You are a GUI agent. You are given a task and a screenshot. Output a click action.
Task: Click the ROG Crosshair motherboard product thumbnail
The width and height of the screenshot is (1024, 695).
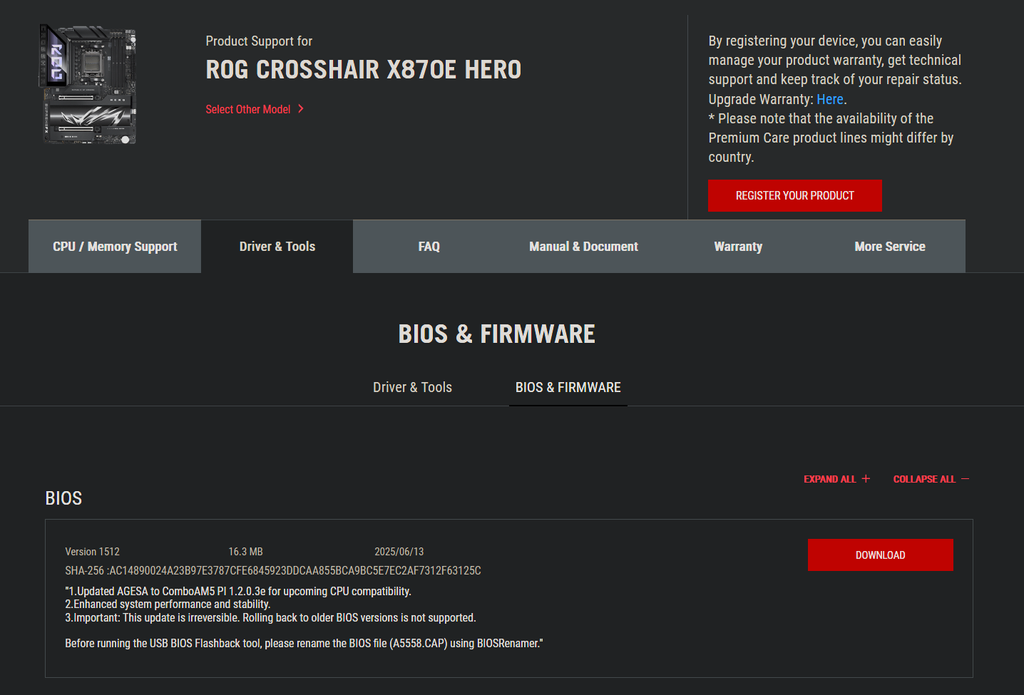tap(88, 84)
